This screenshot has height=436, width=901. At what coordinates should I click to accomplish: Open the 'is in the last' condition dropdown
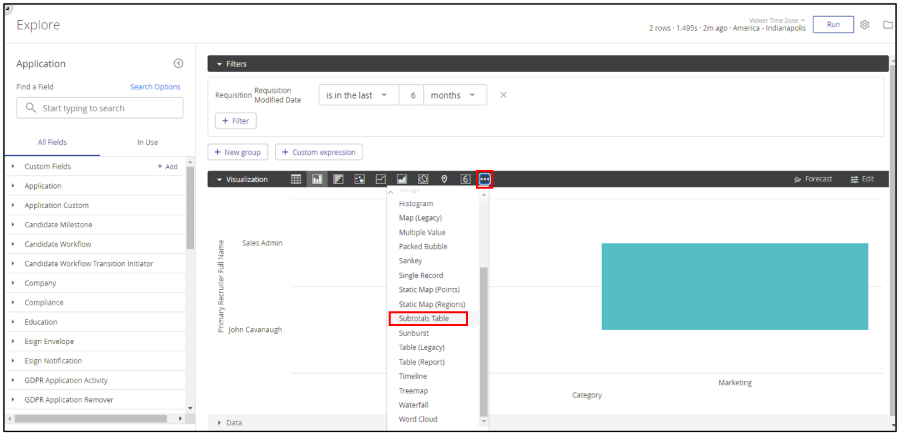359,95
